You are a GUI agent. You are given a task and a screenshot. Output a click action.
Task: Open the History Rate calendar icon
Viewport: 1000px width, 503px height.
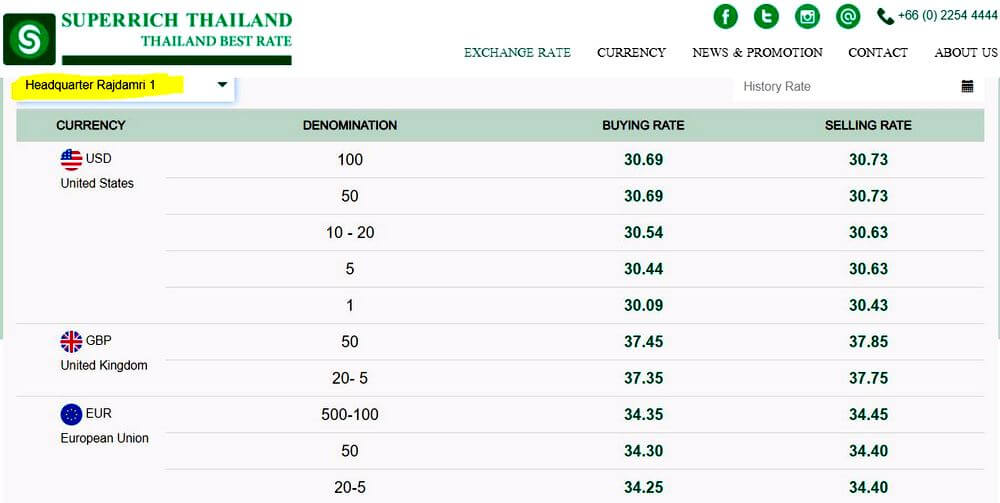[967, 86]
